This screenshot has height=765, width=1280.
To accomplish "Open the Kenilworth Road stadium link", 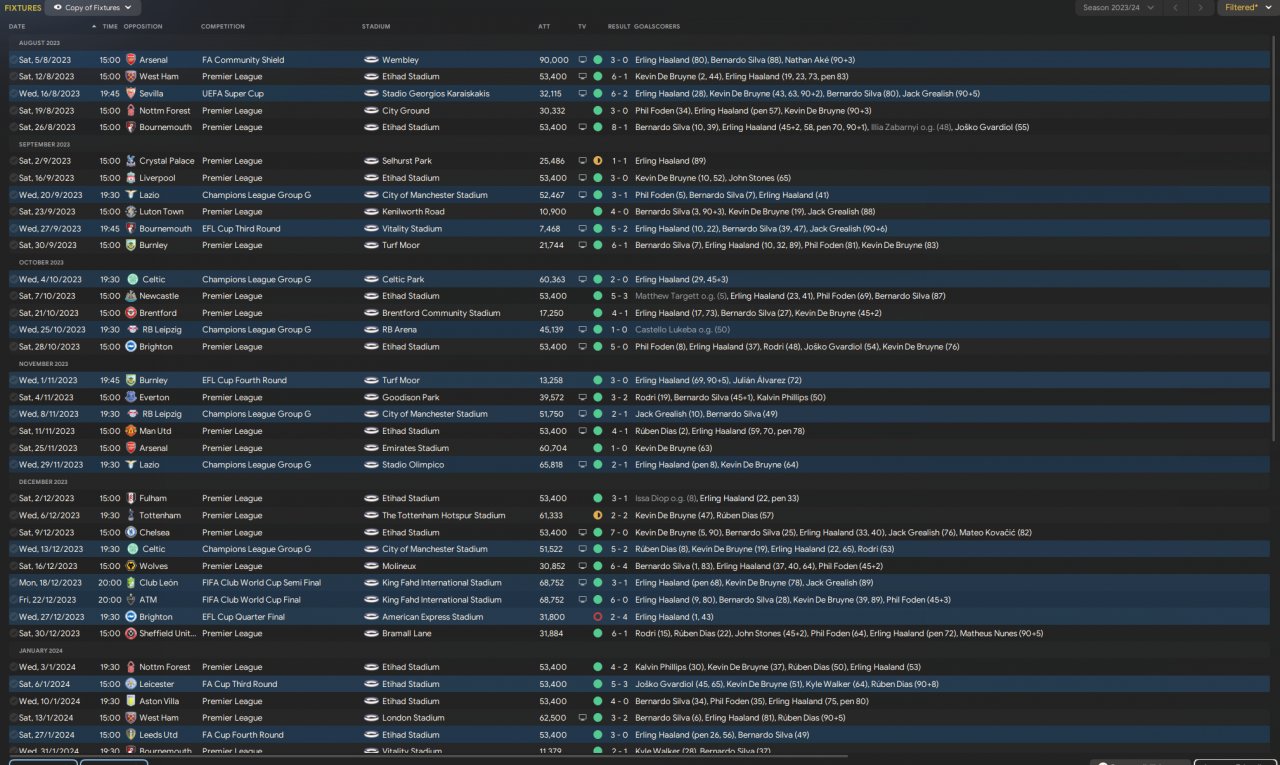I will coord(413,212).
